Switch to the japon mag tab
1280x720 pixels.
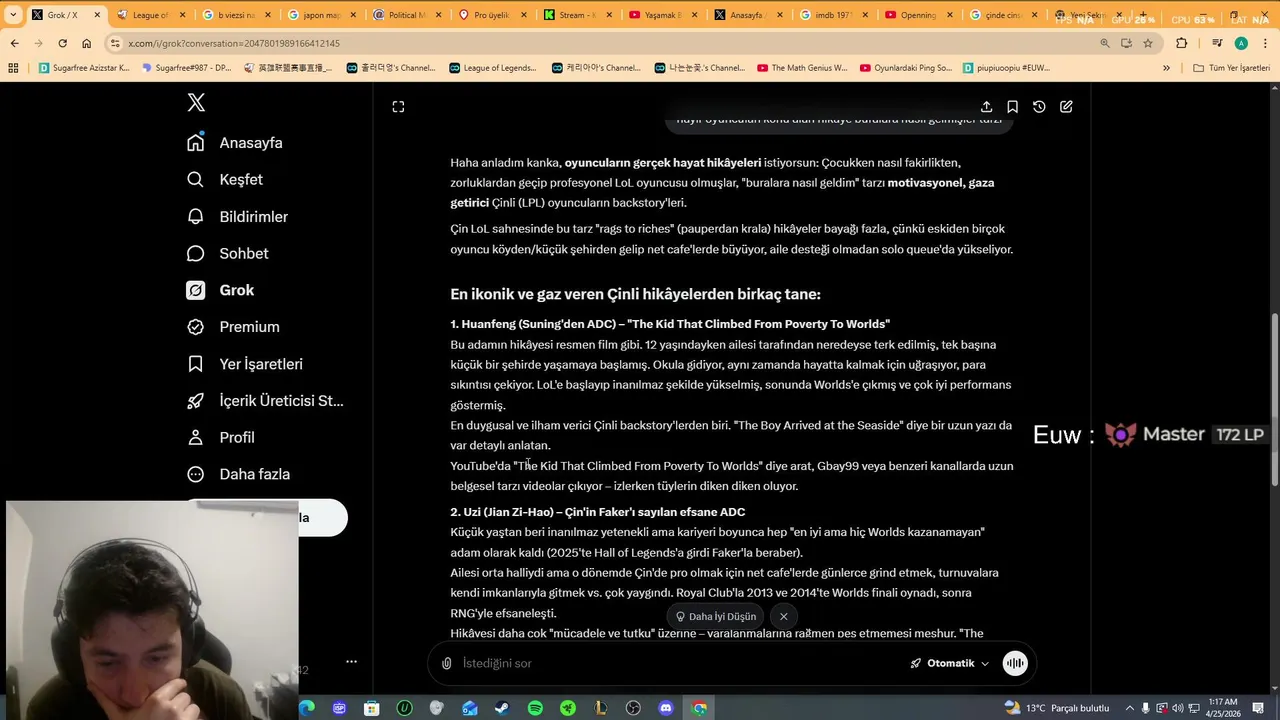321,15
